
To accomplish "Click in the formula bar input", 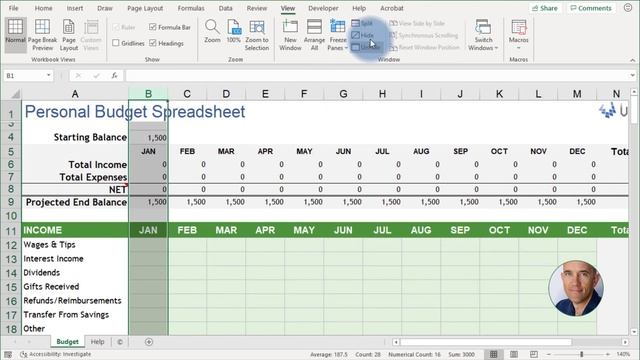I will point(376,76).
